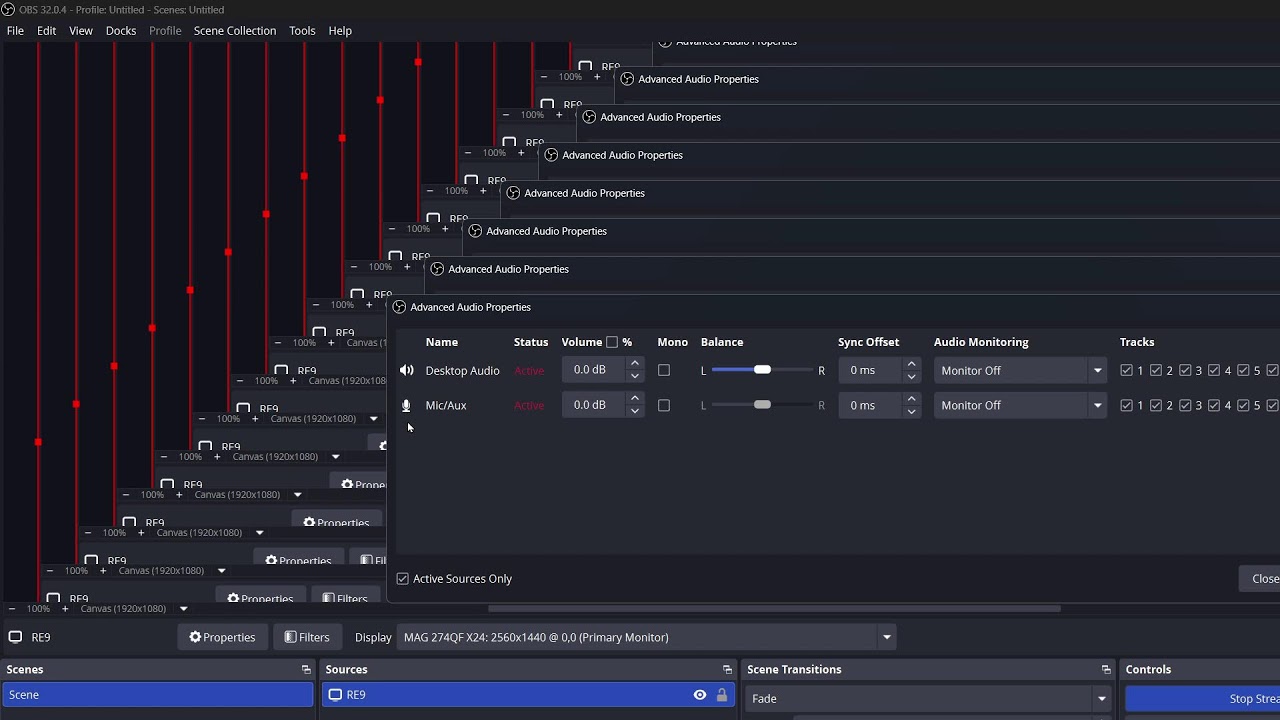The image size is (1280, 720).
Task: Enable Mono for Desktop Audio
Action: tap(664, 370)
